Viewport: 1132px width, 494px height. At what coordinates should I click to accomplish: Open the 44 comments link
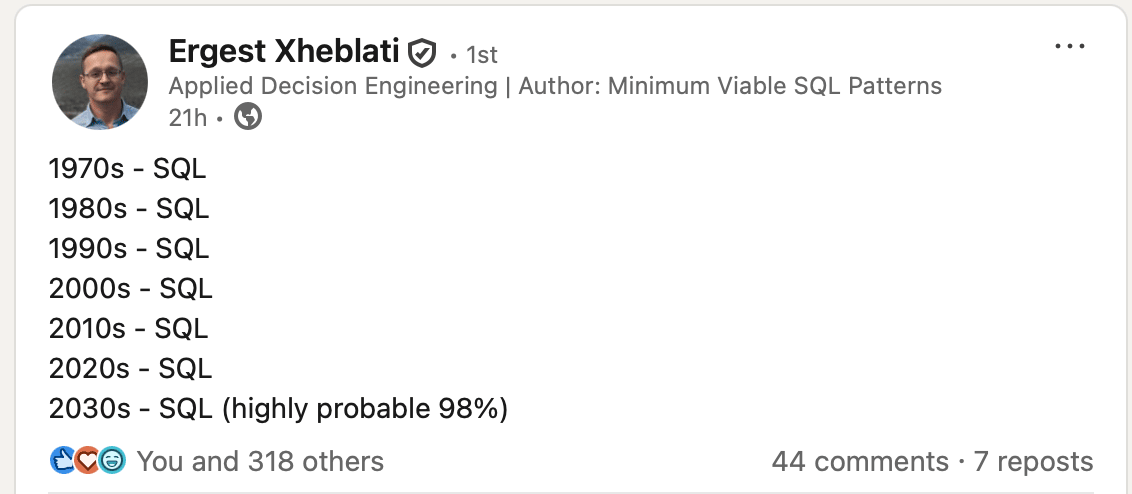click(x=860, y=461)
